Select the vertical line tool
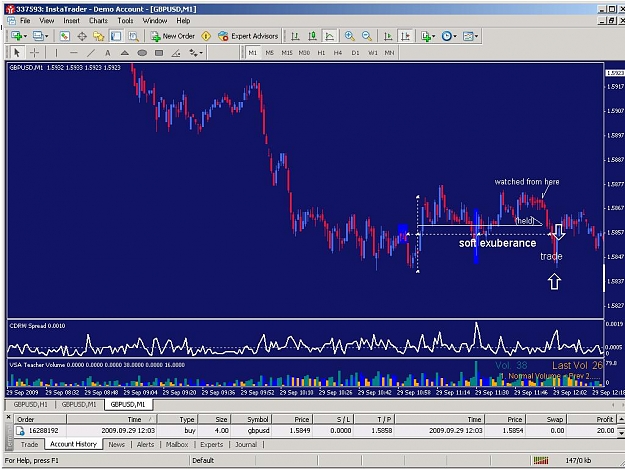Viewport: 625px width, 469px height. click(56, 53)
